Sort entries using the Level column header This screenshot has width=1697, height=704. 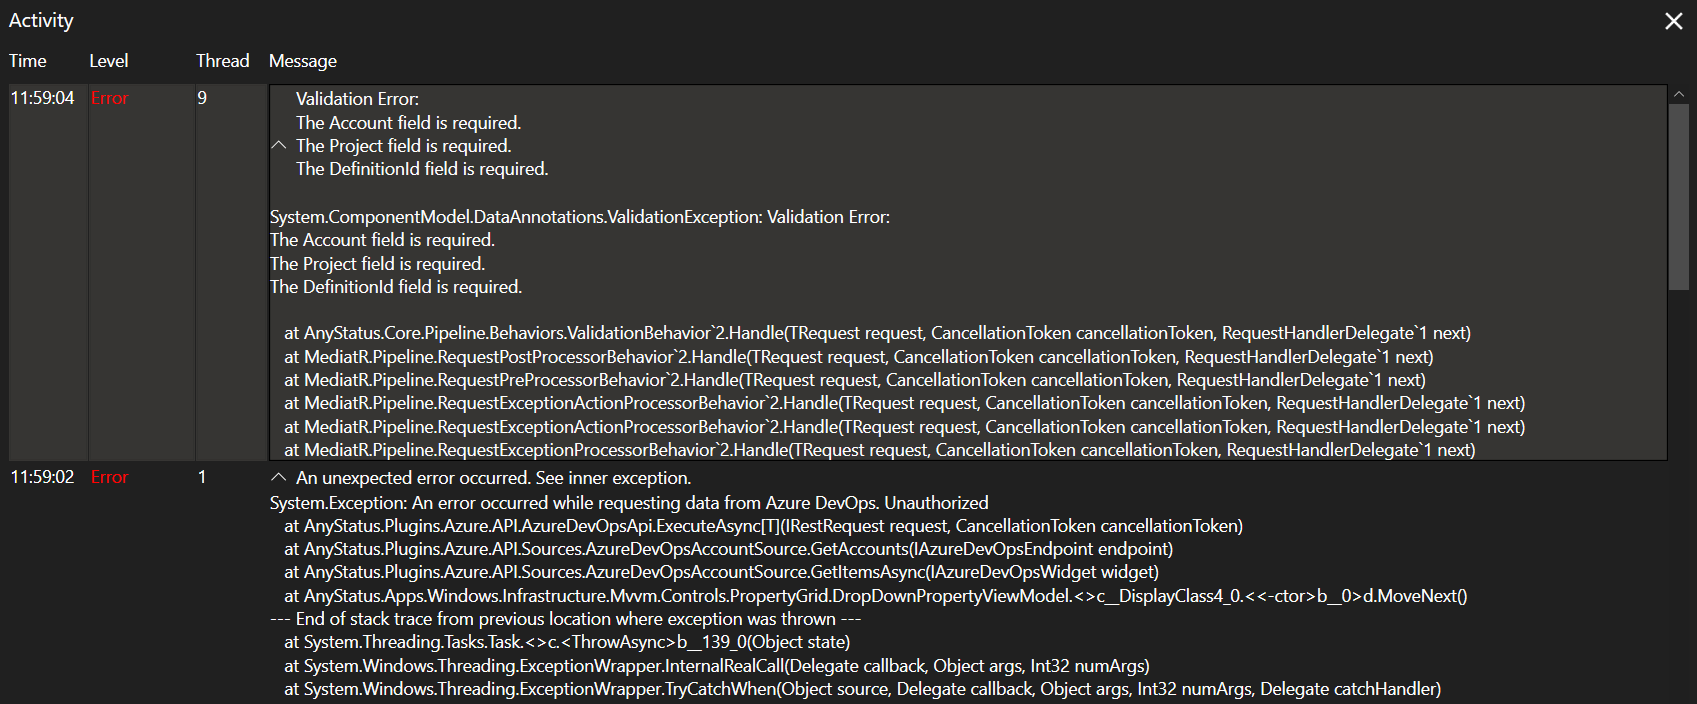pyautogui.click(x=108, y=61)
